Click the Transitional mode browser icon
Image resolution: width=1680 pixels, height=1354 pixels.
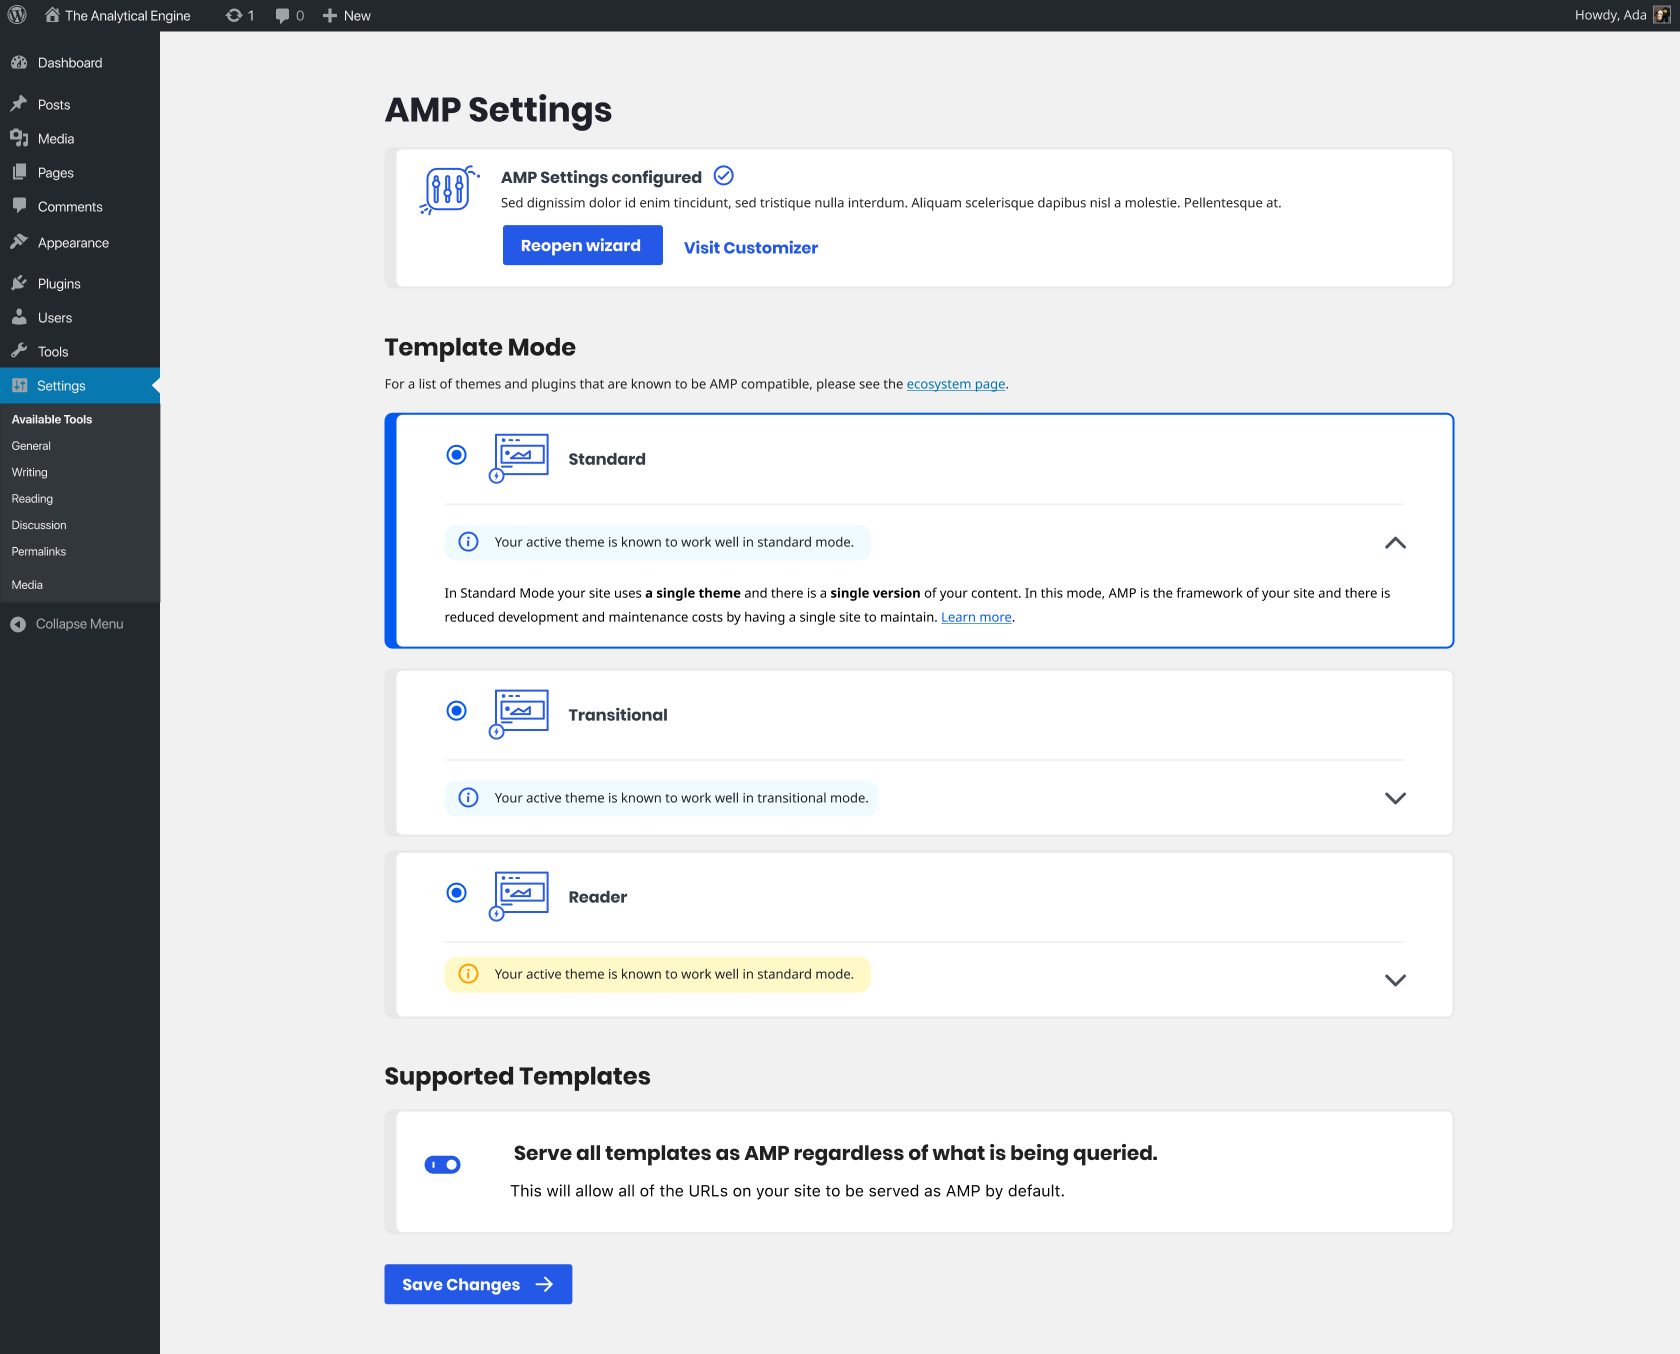[x=519, y=714]
